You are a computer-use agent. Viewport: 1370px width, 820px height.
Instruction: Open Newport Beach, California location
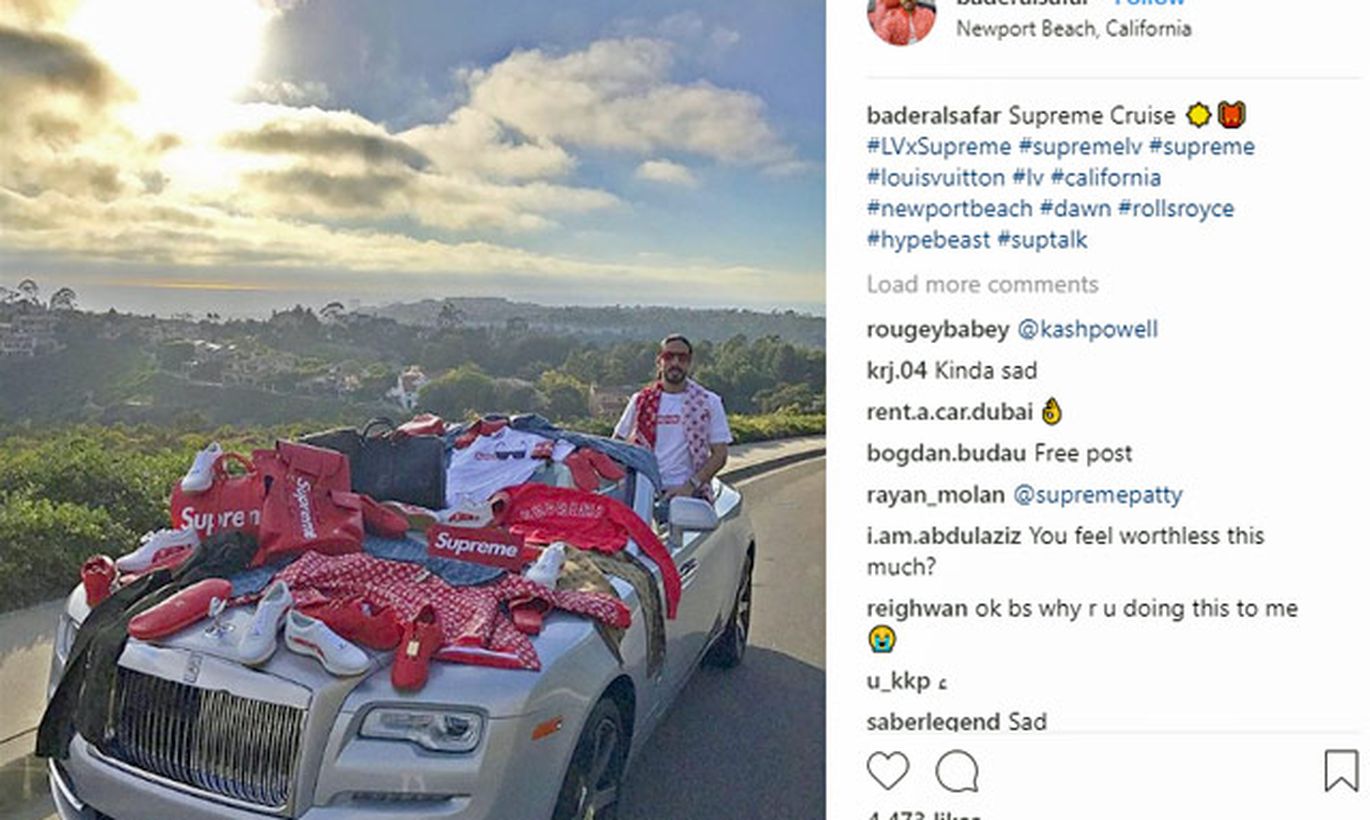1073,29
